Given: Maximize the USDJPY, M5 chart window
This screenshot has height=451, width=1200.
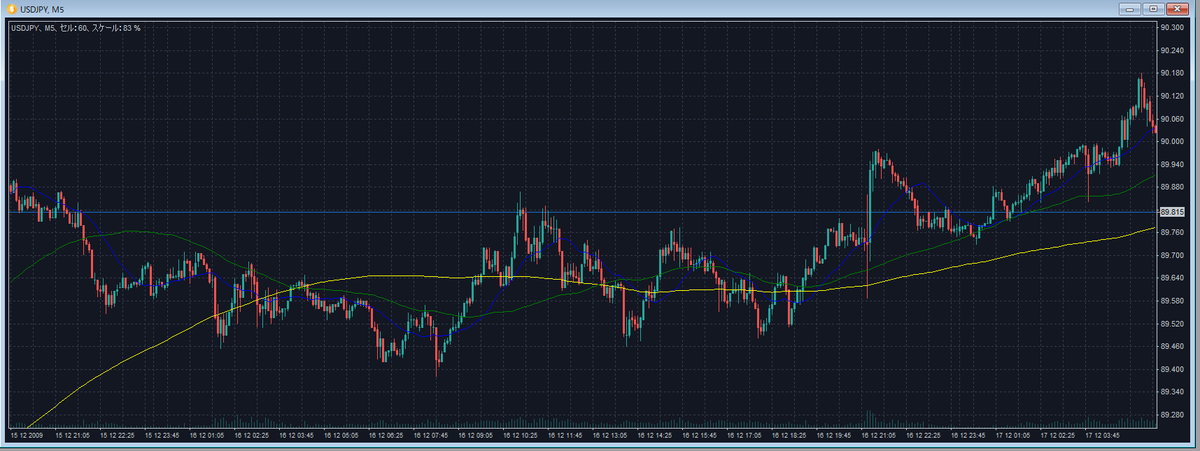Looking at the screenshot, I should pos(1155,8).
